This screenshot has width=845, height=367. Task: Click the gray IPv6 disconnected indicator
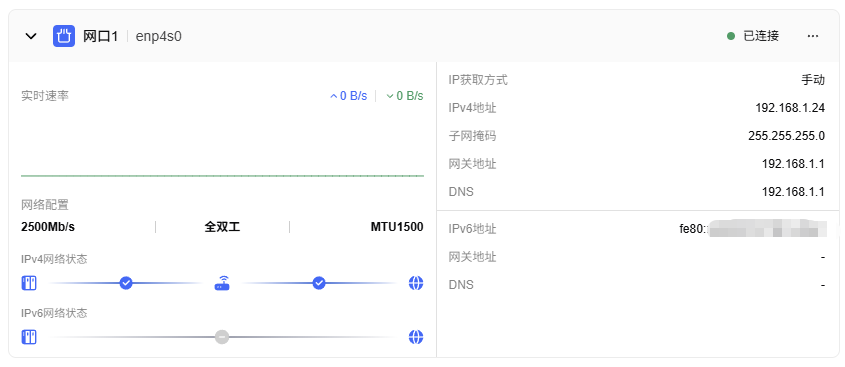(222, 337)
